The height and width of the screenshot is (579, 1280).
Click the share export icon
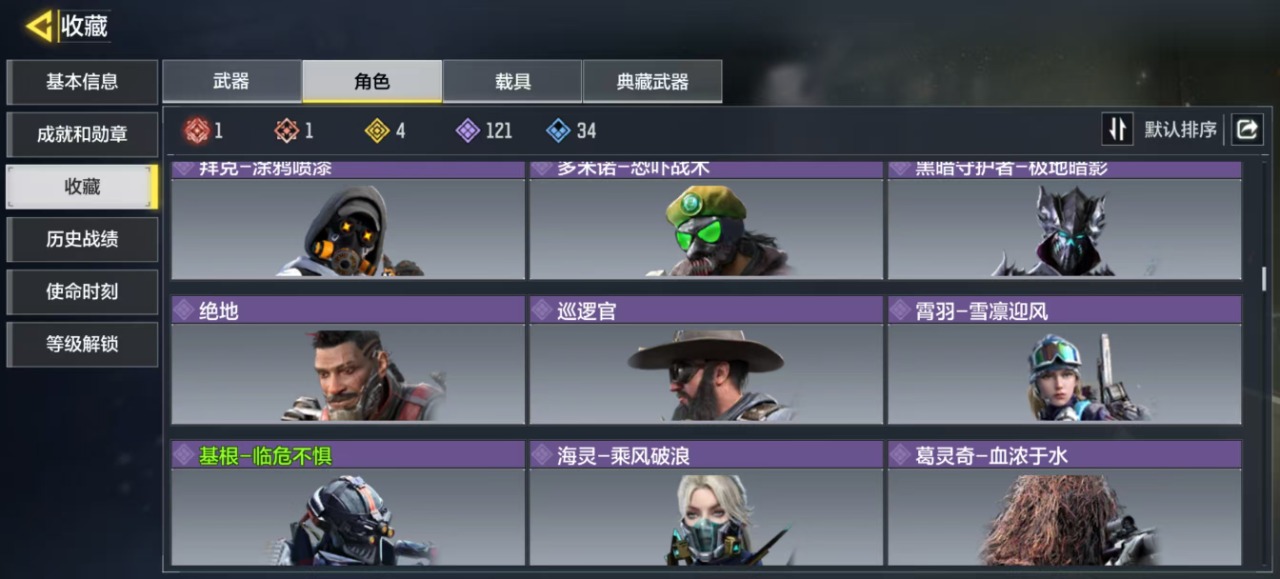tap(1247, 129)
